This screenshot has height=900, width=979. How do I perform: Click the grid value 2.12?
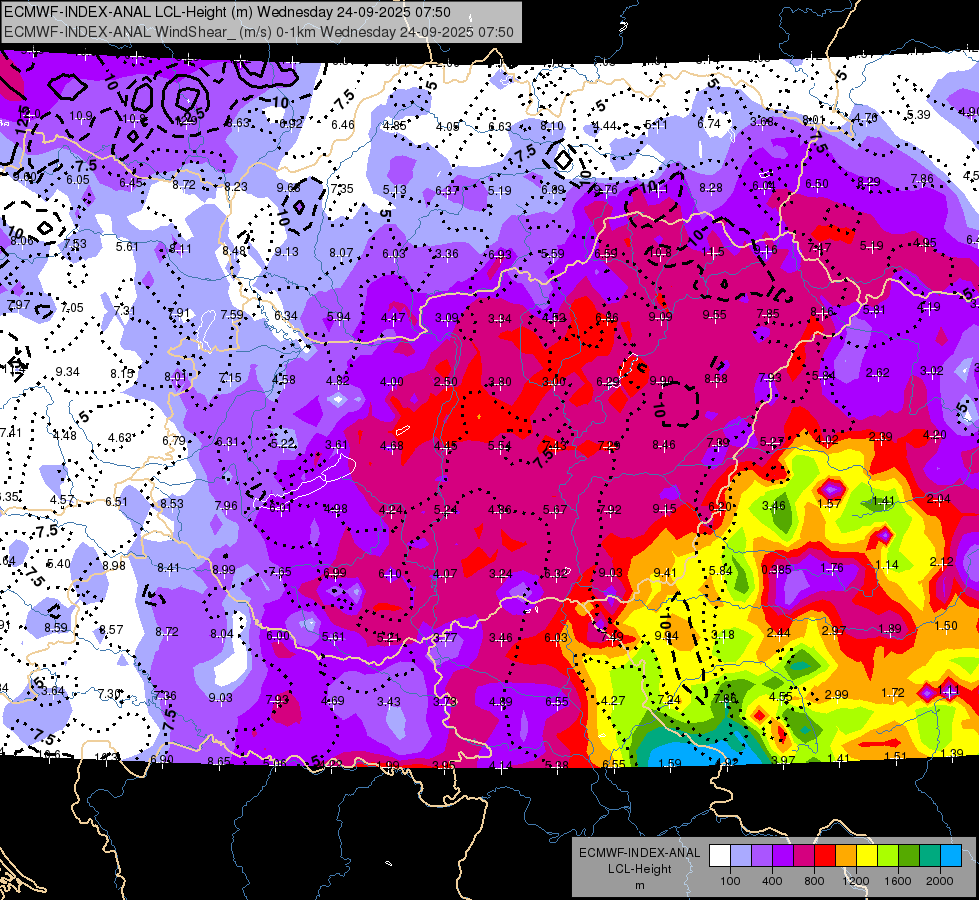point(942,561)
